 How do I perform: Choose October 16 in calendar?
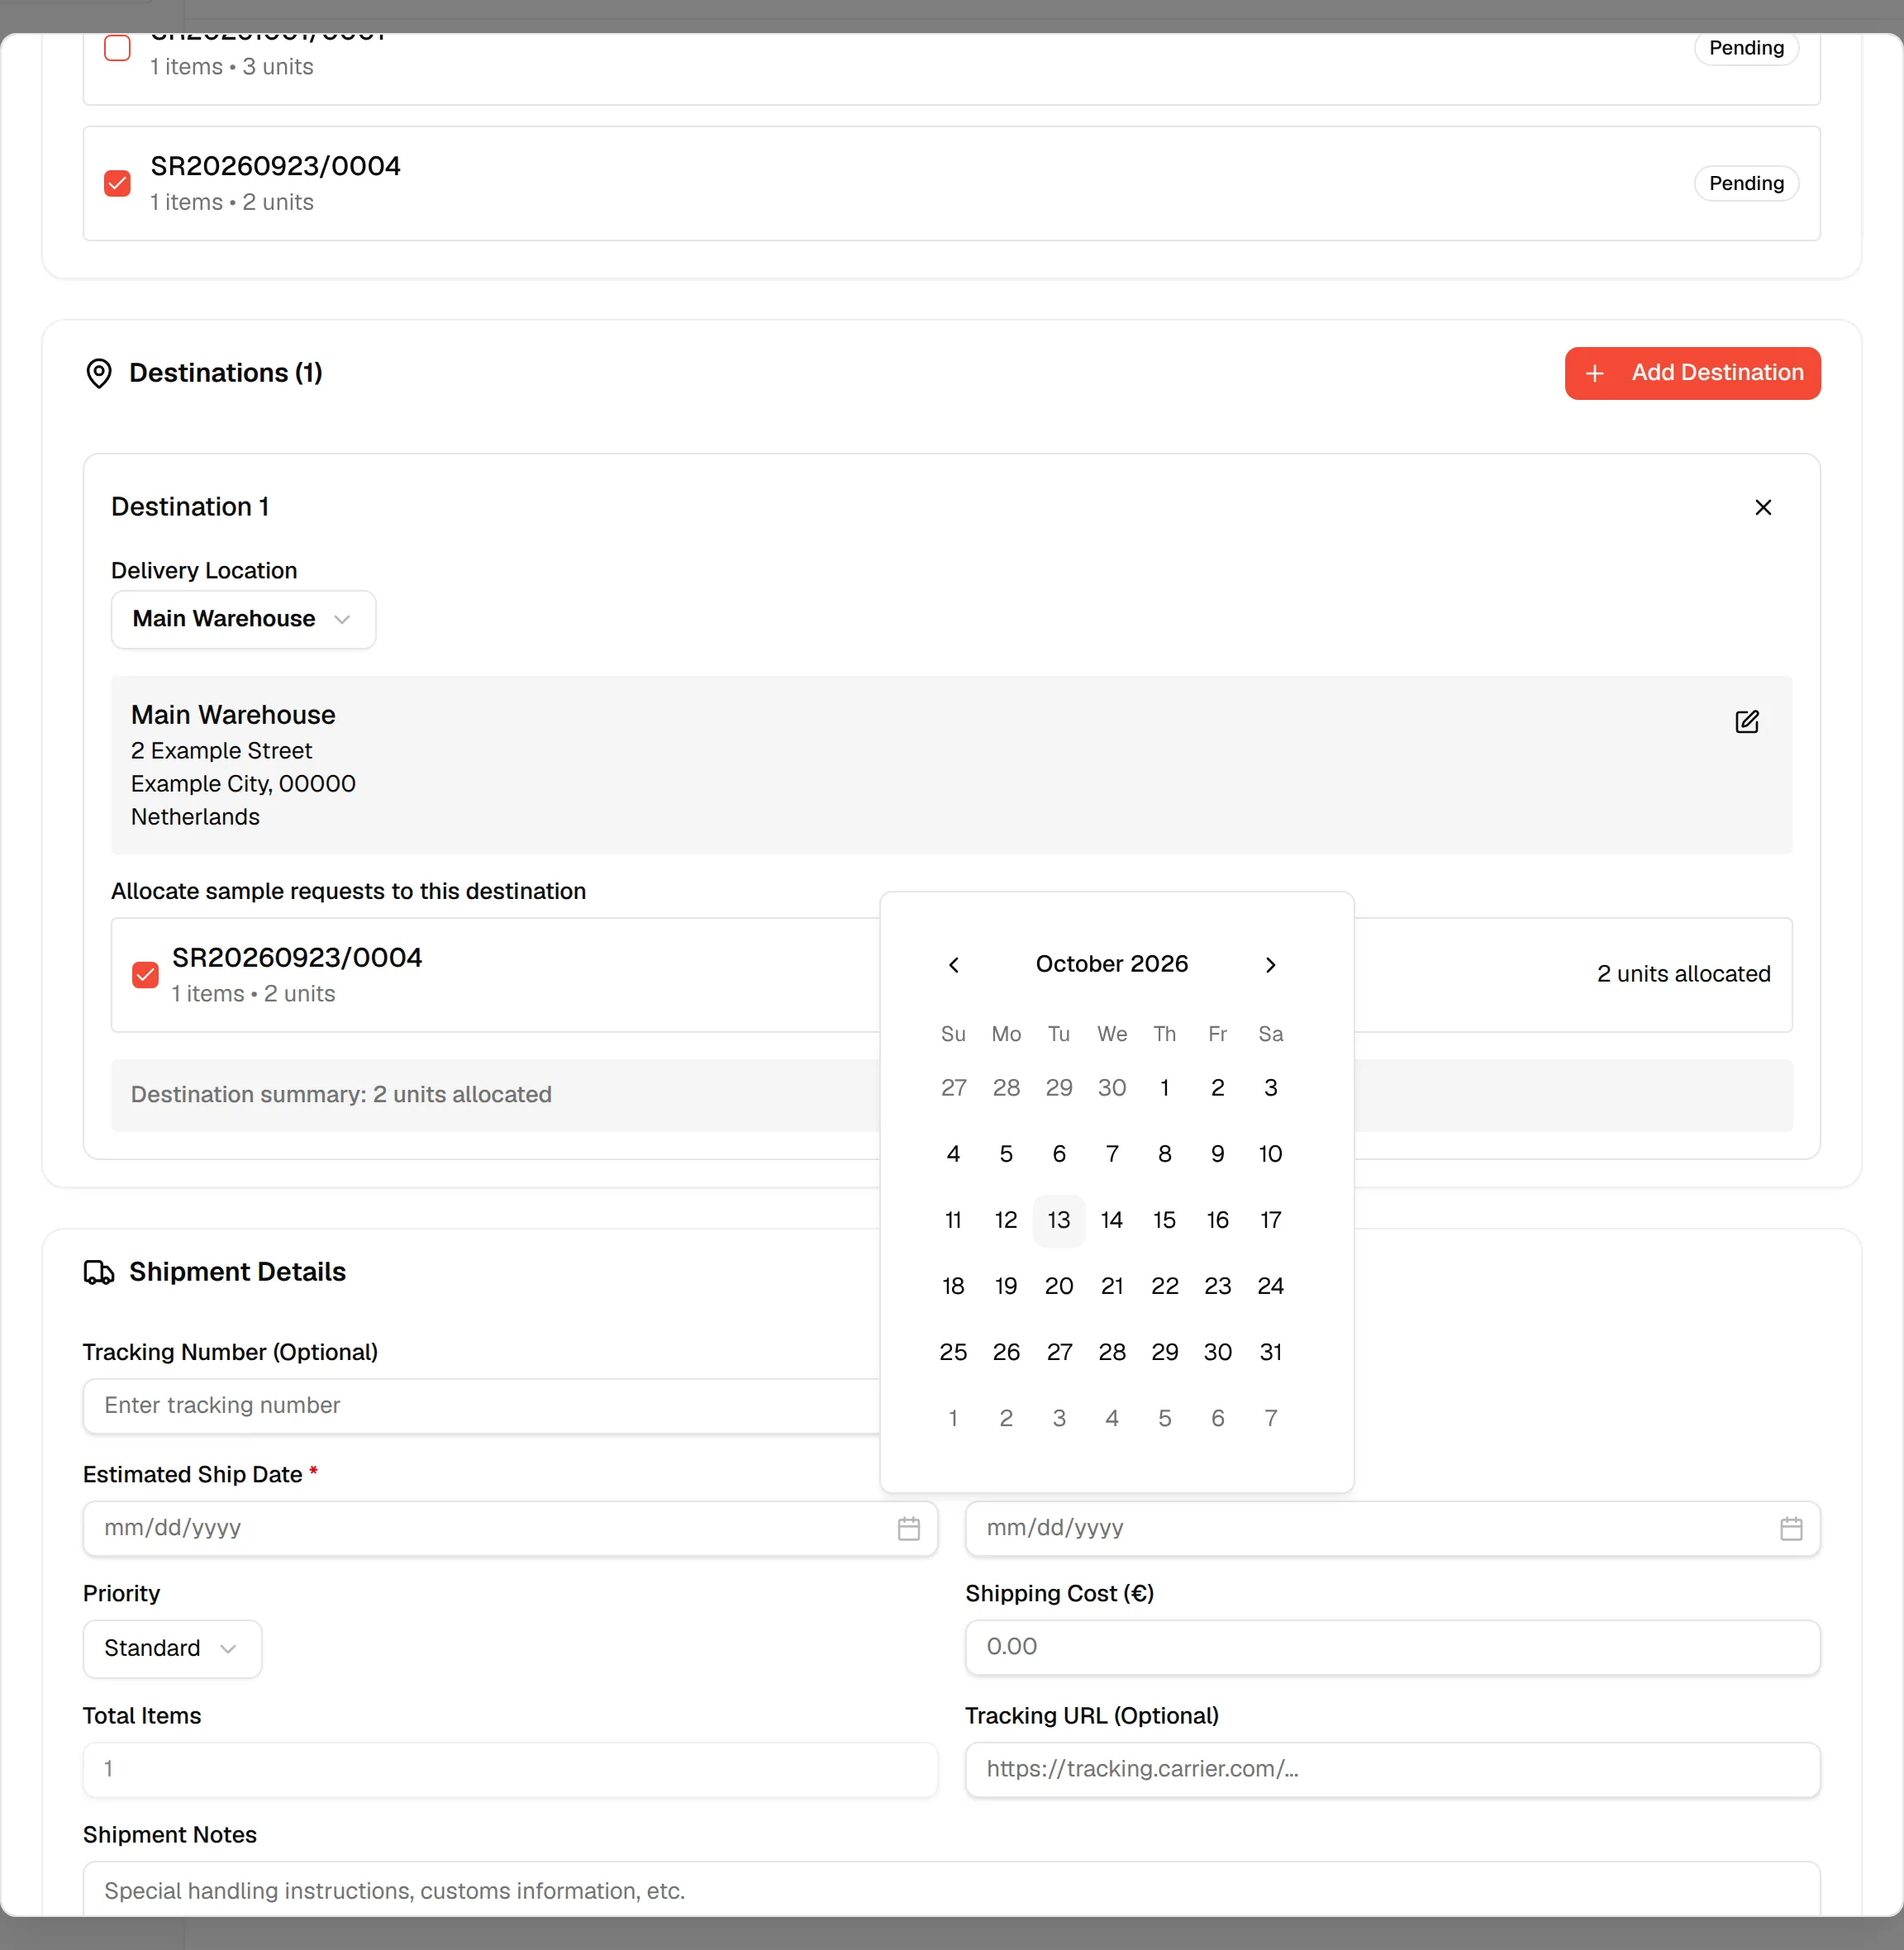coord(1217,1220)
